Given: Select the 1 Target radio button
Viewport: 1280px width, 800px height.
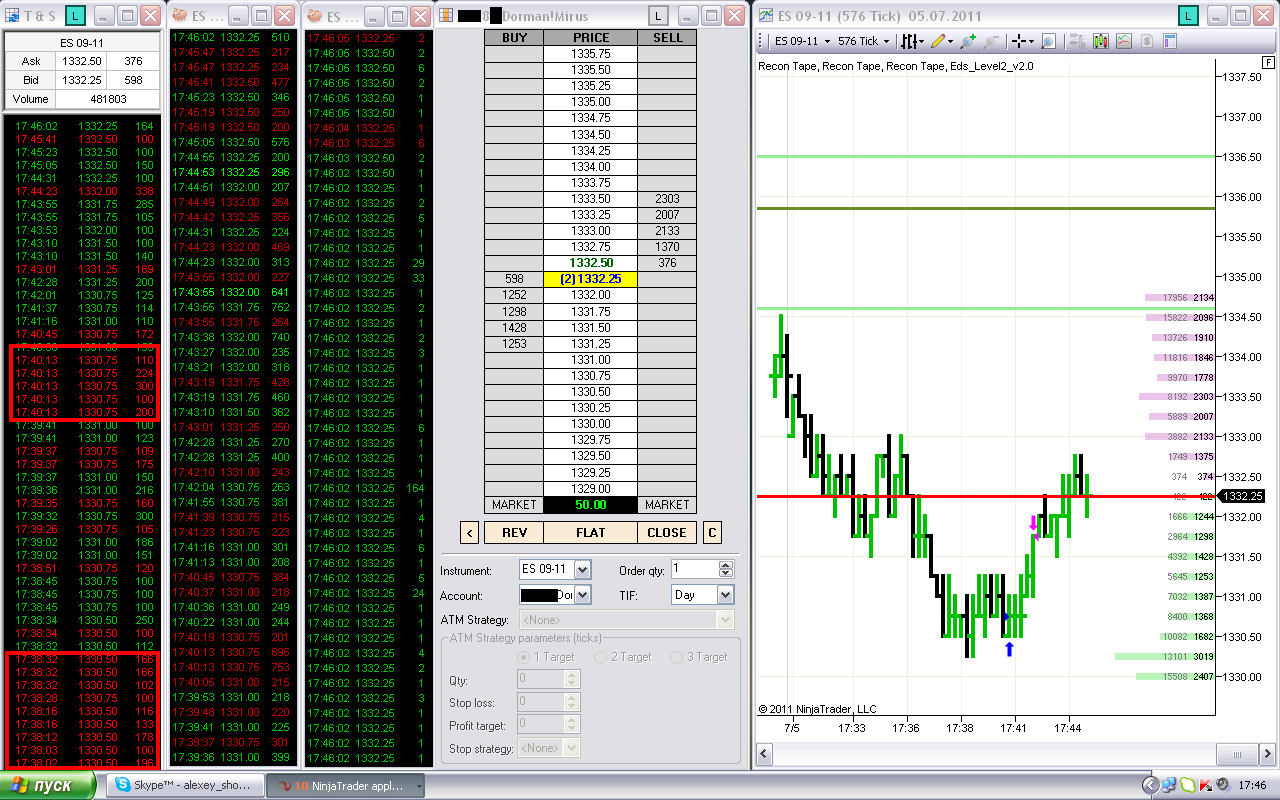Looking at the screenshot, I should pos(524,657).
